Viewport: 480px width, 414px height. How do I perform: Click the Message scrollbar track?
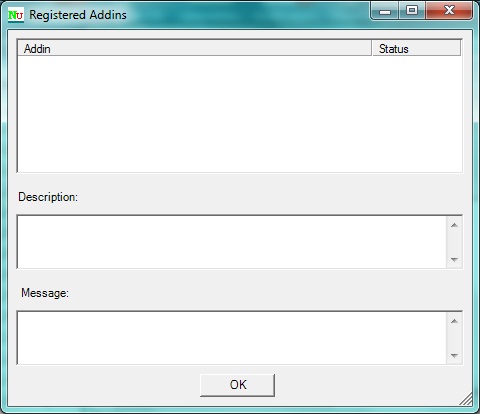[454, 338]
